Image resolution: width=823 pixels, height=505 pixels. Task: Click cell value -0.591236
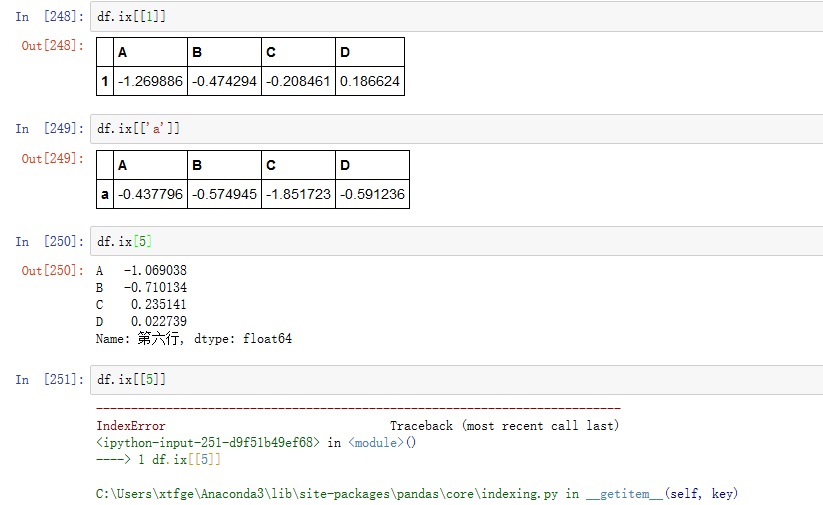click(x=372, y=194)
